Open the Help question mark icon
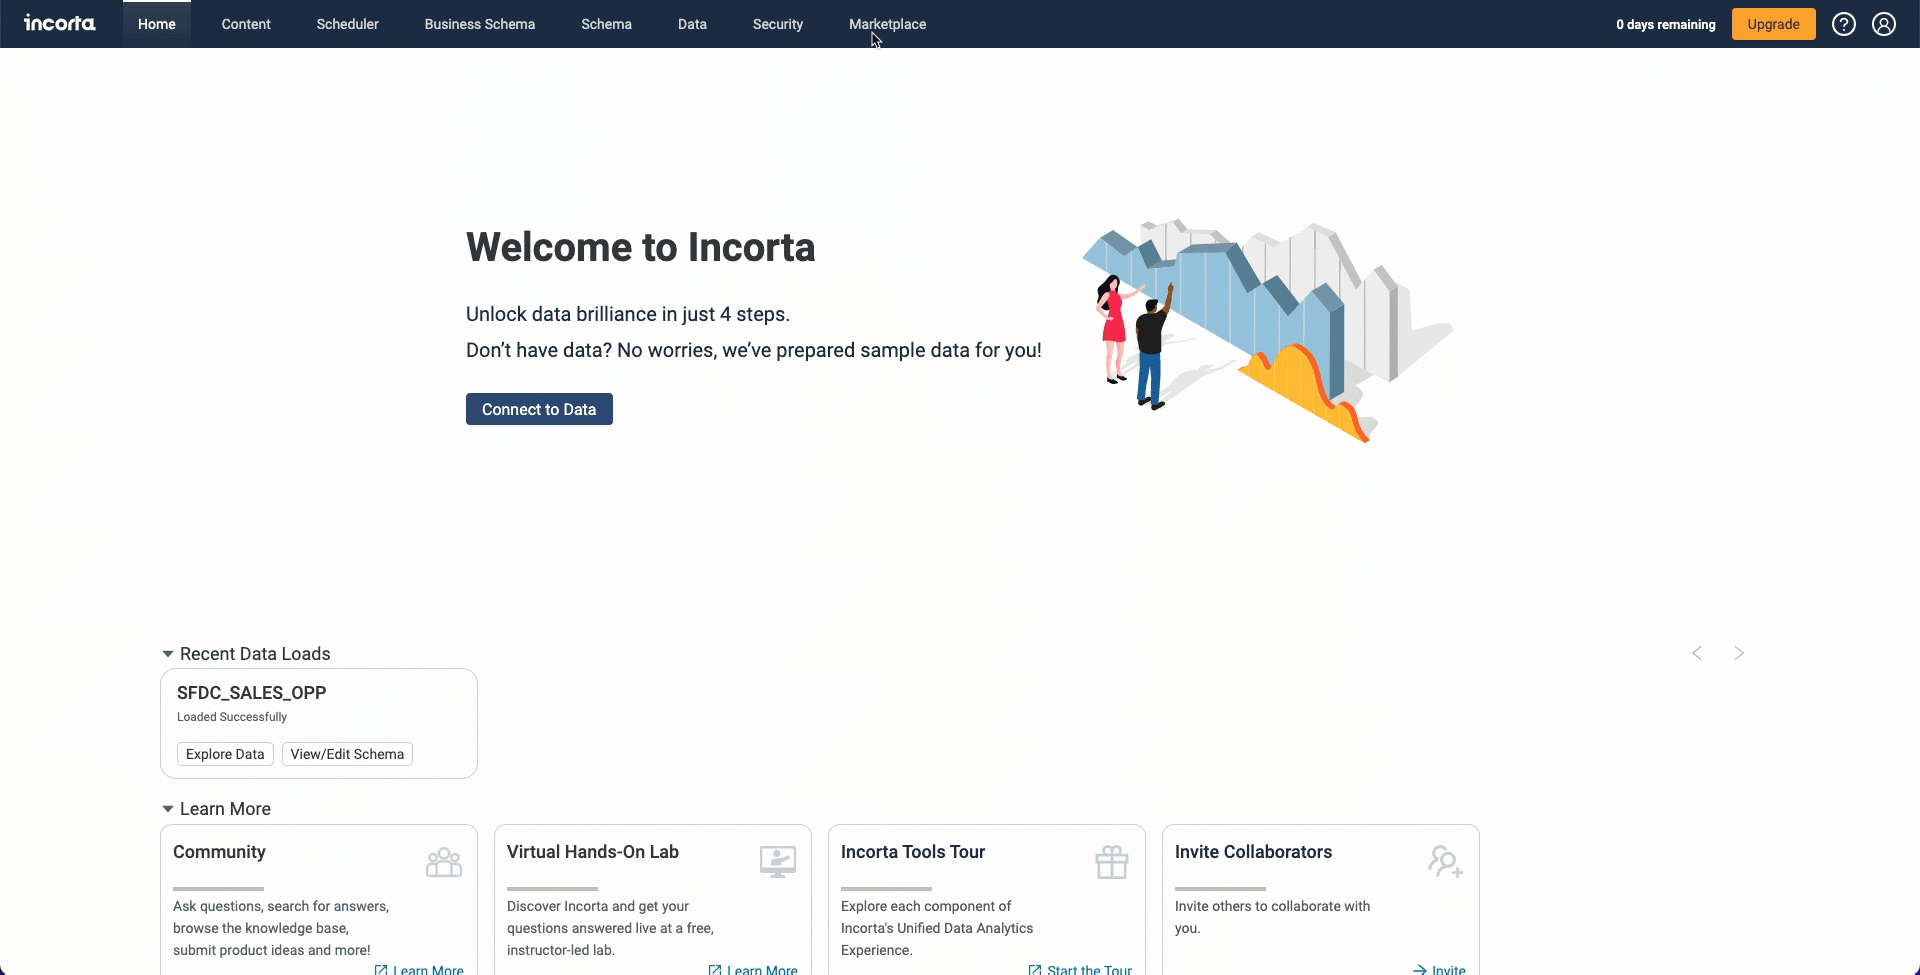The image size is (1920, 975). [1844, 24]
